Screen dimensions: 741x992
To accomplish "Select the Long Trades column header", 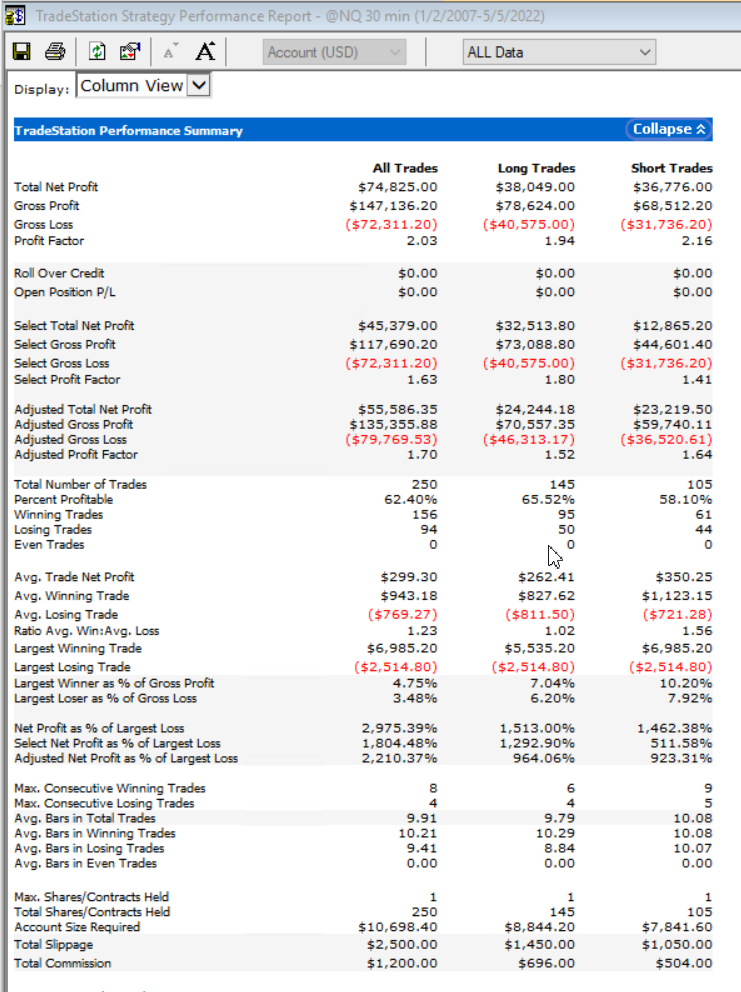I will 536,168.
